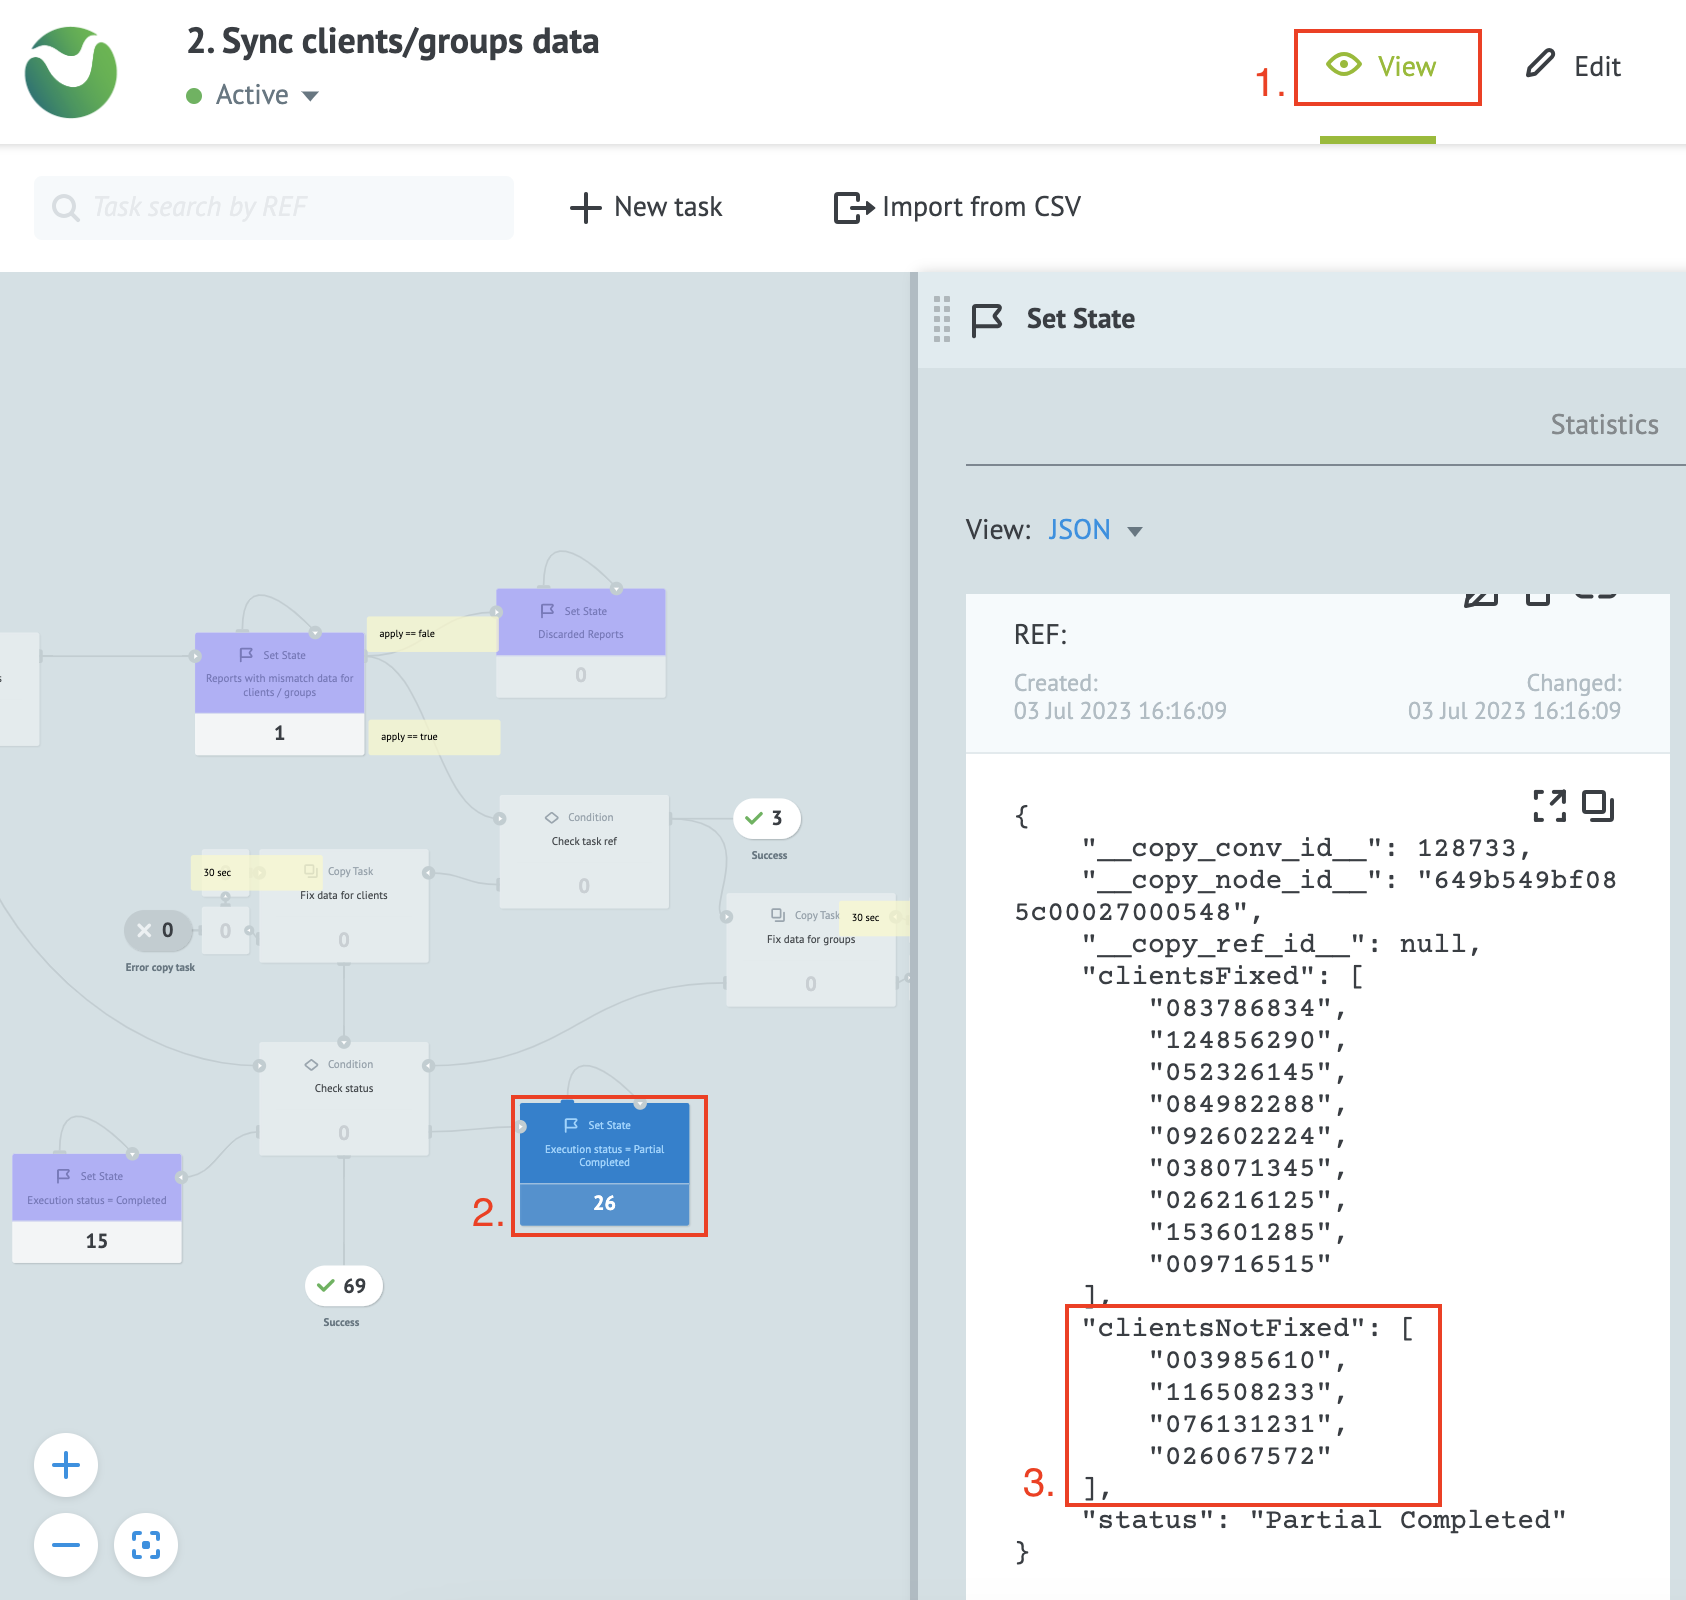Switch to View mode tab
The width and height of the screenshot is (1686, 1600).
click(x=1387, y=67)
